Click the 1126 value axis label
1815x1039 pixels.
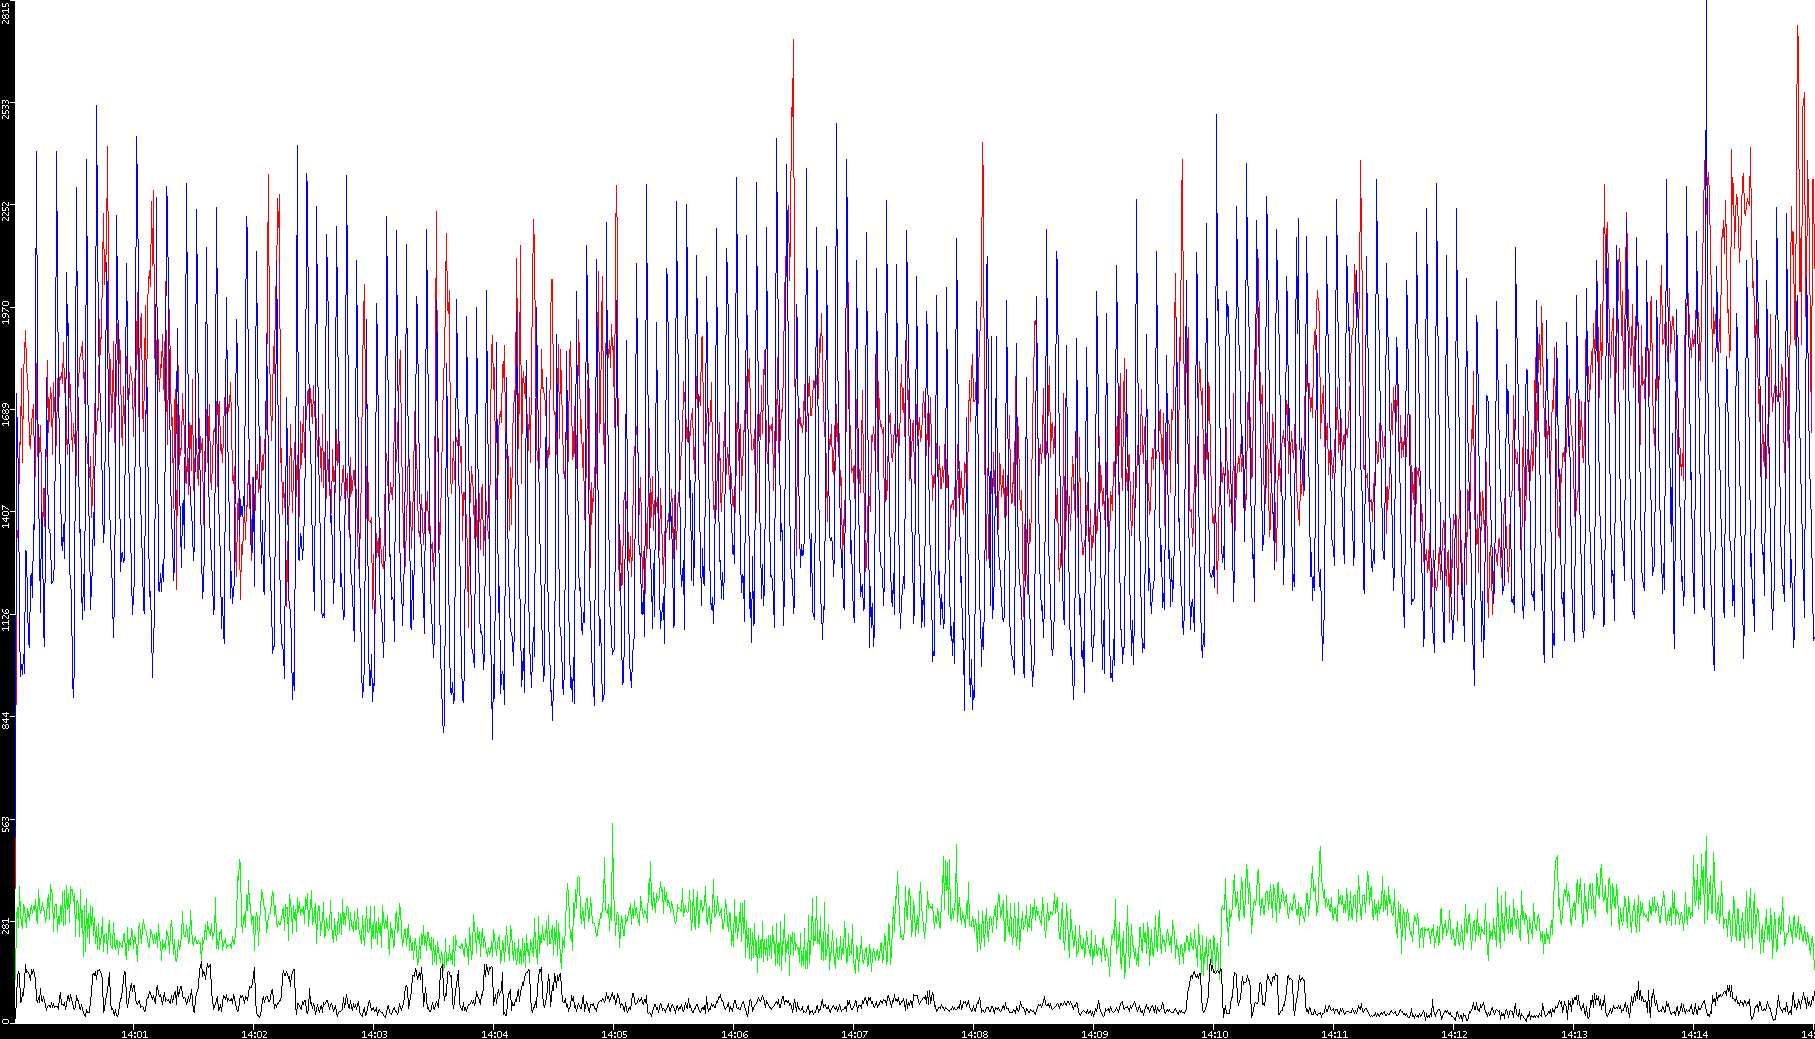pos(6,619)
